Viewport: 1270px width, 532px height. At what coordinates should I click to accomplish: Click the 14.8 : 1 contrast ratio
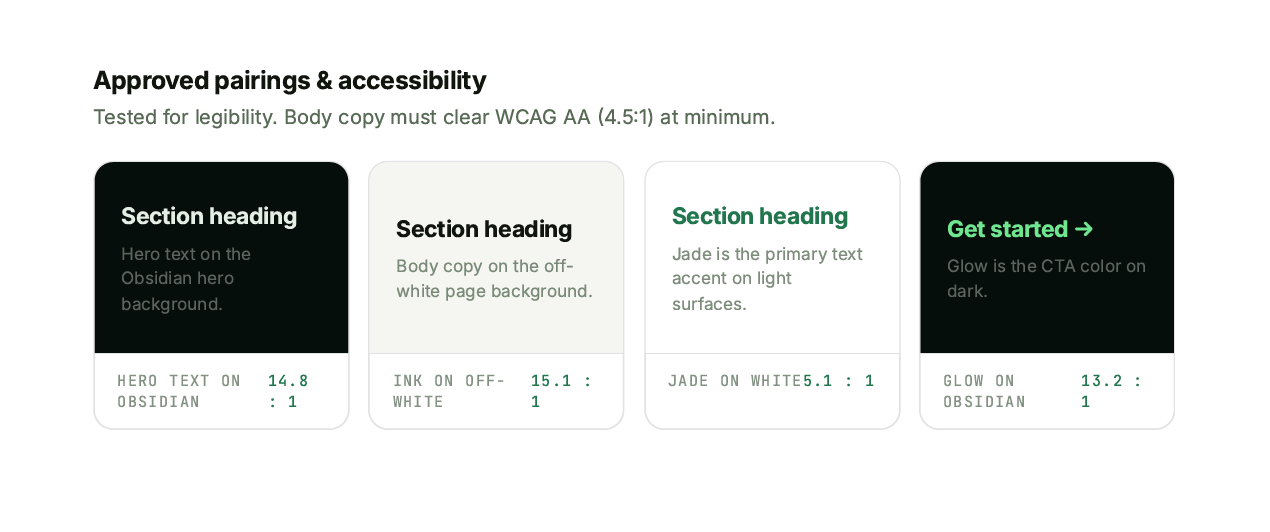click(289, 391)
